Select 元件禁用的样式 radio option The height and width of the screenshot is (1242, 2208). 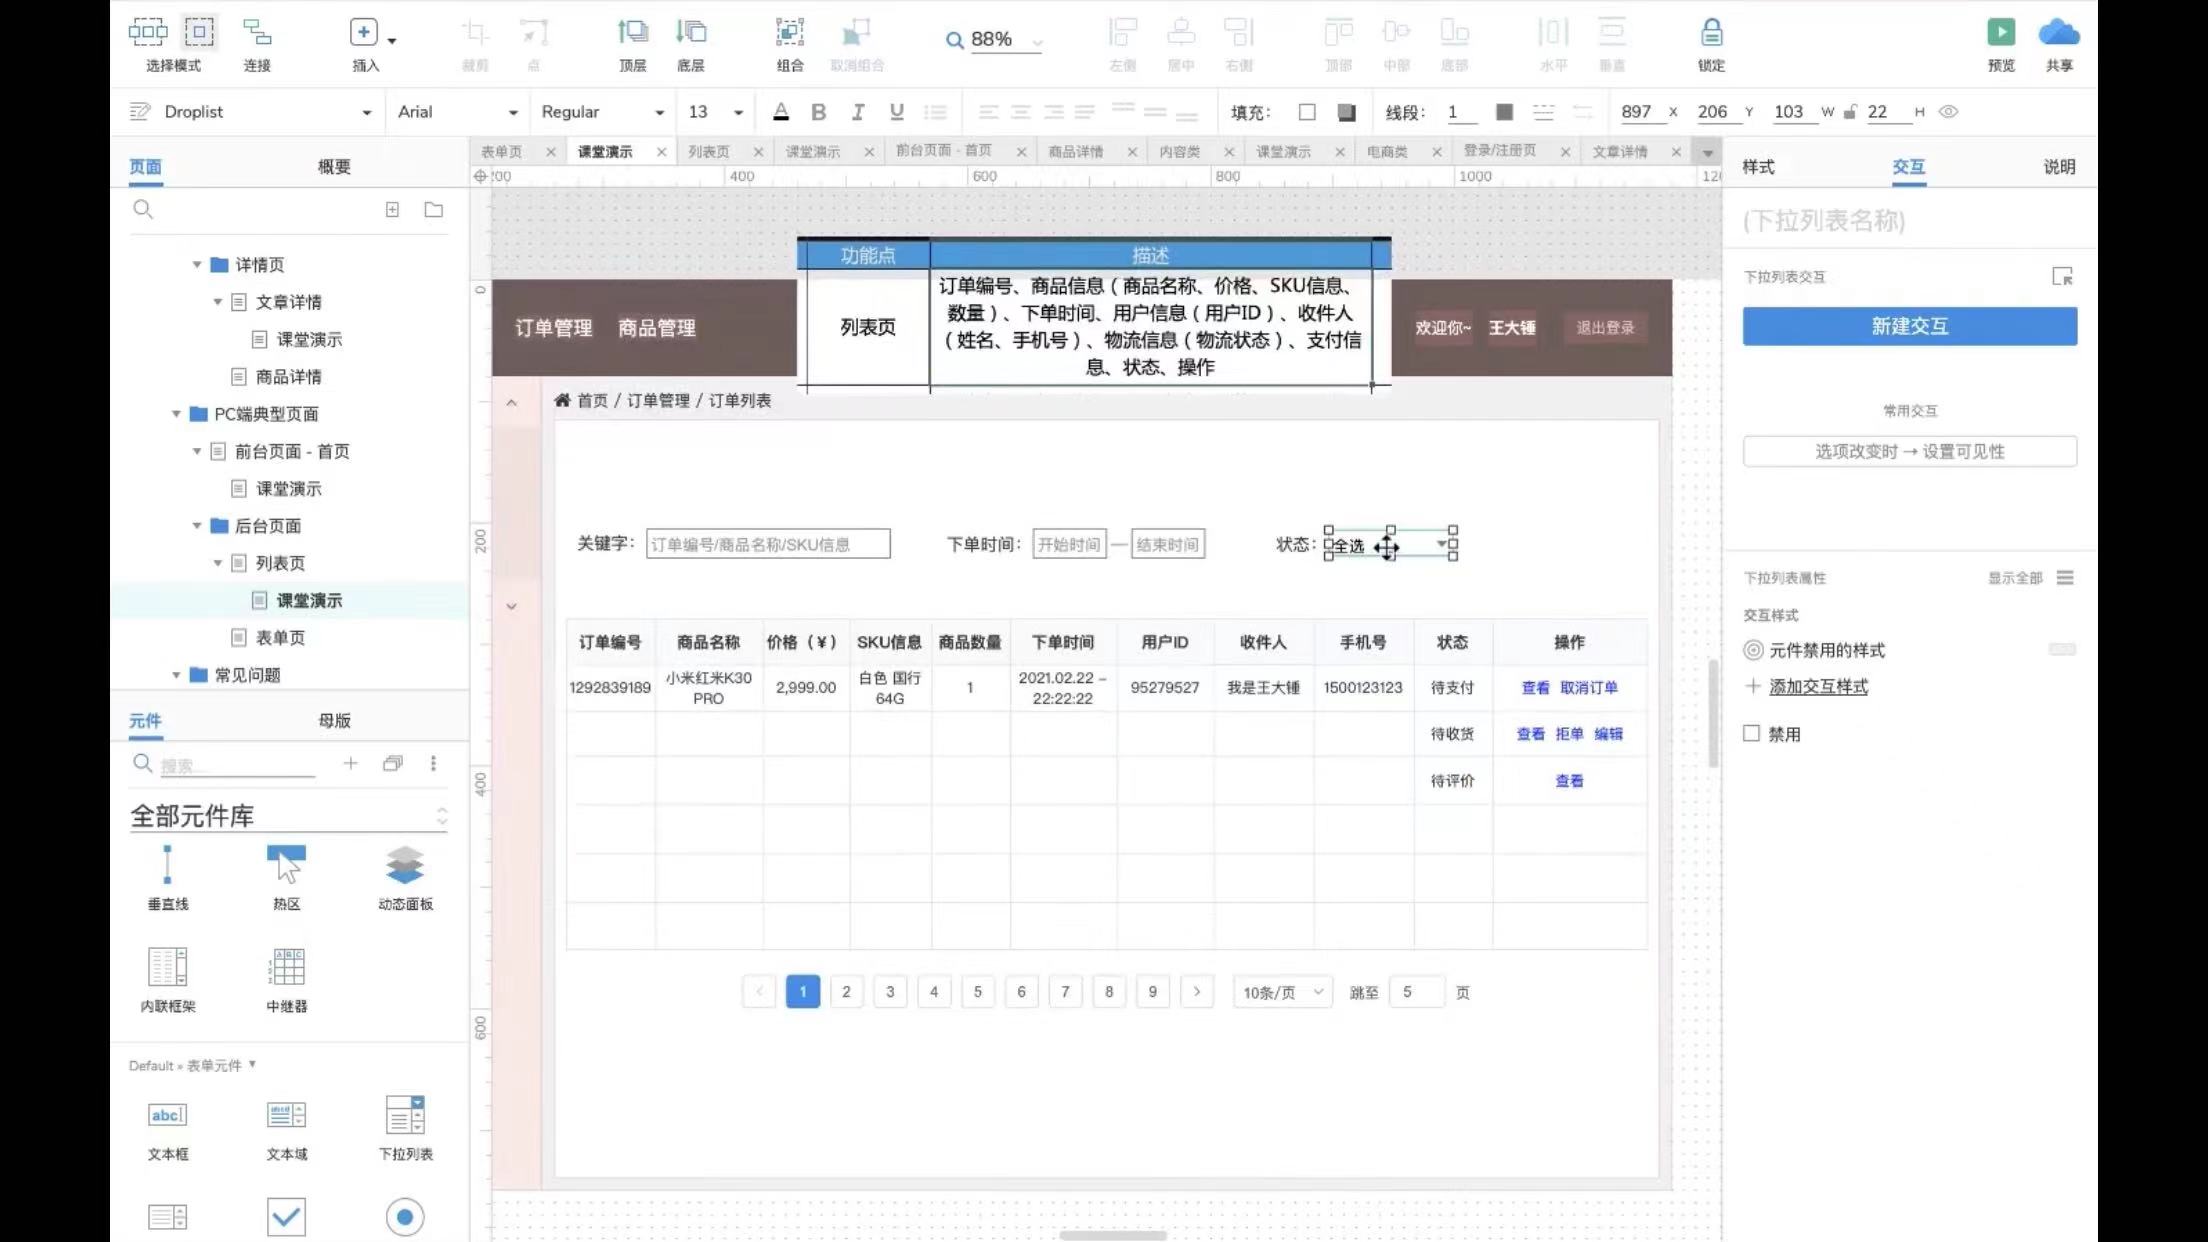(1753, 650)
